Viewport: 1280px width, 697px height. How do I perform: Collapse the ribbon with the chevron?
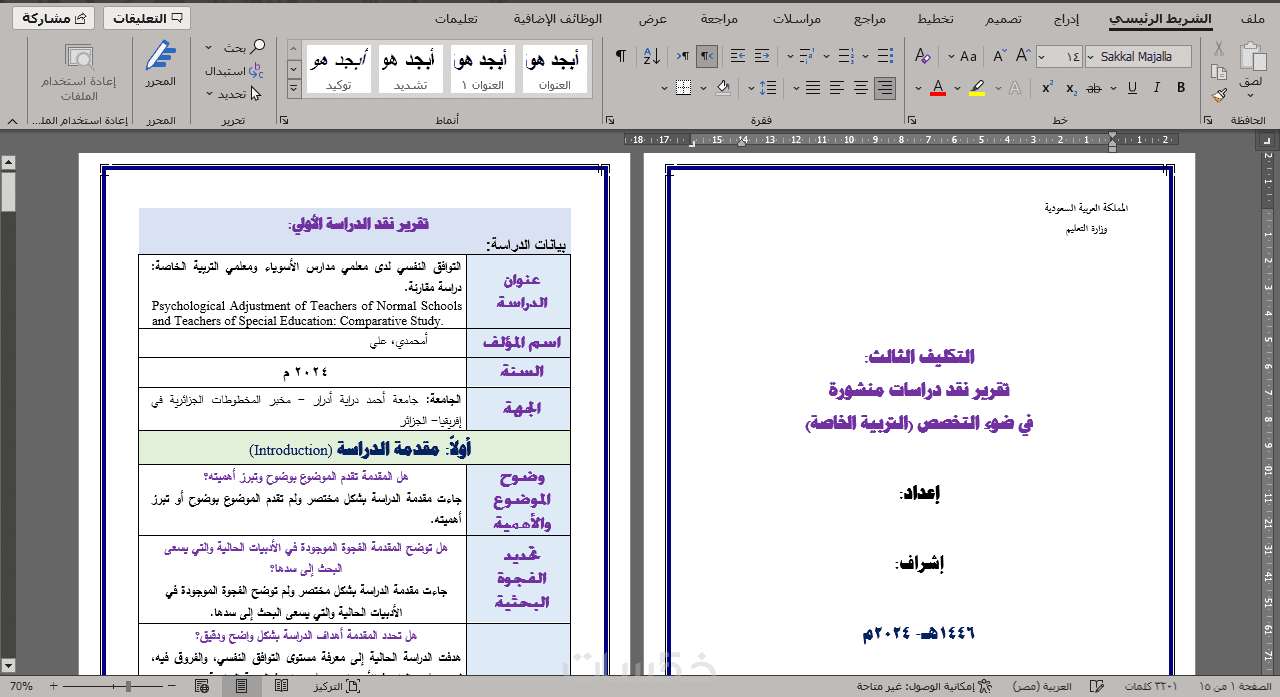coord(12,121)
